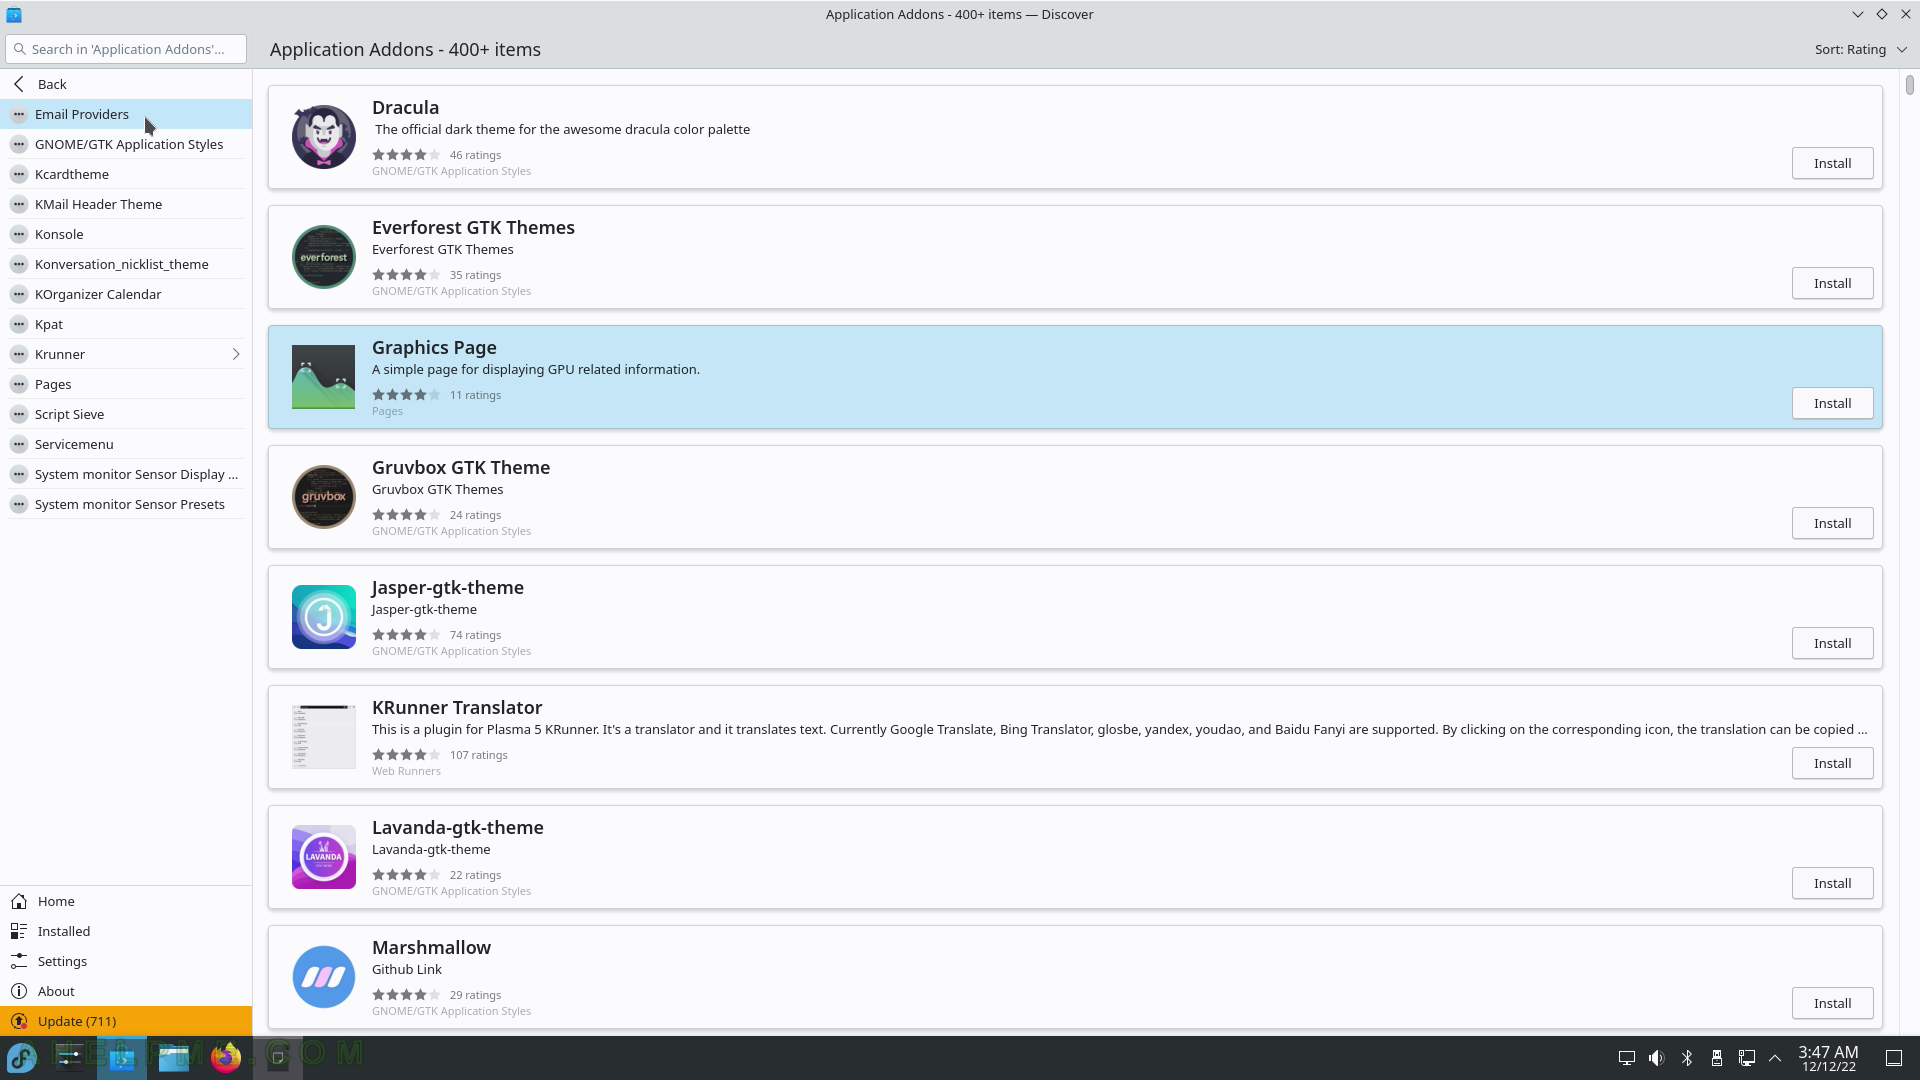Open the Everforest GTK Themes icon

tap(323, 257)
